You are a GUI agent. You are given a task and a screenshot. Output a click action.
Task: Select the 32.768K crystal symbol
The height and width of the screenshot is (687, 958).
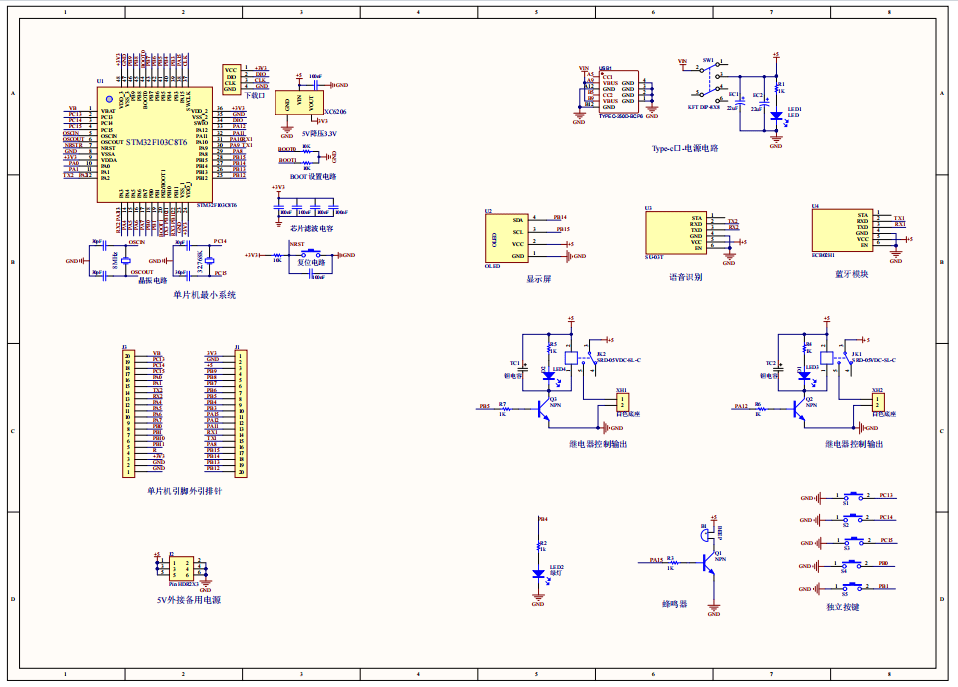211,260
